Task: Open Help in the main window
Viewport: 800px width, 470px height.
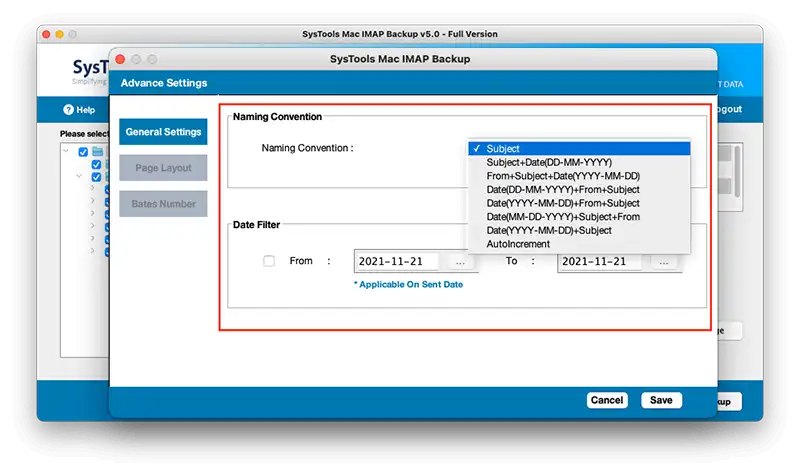Action: pos(79,110)
